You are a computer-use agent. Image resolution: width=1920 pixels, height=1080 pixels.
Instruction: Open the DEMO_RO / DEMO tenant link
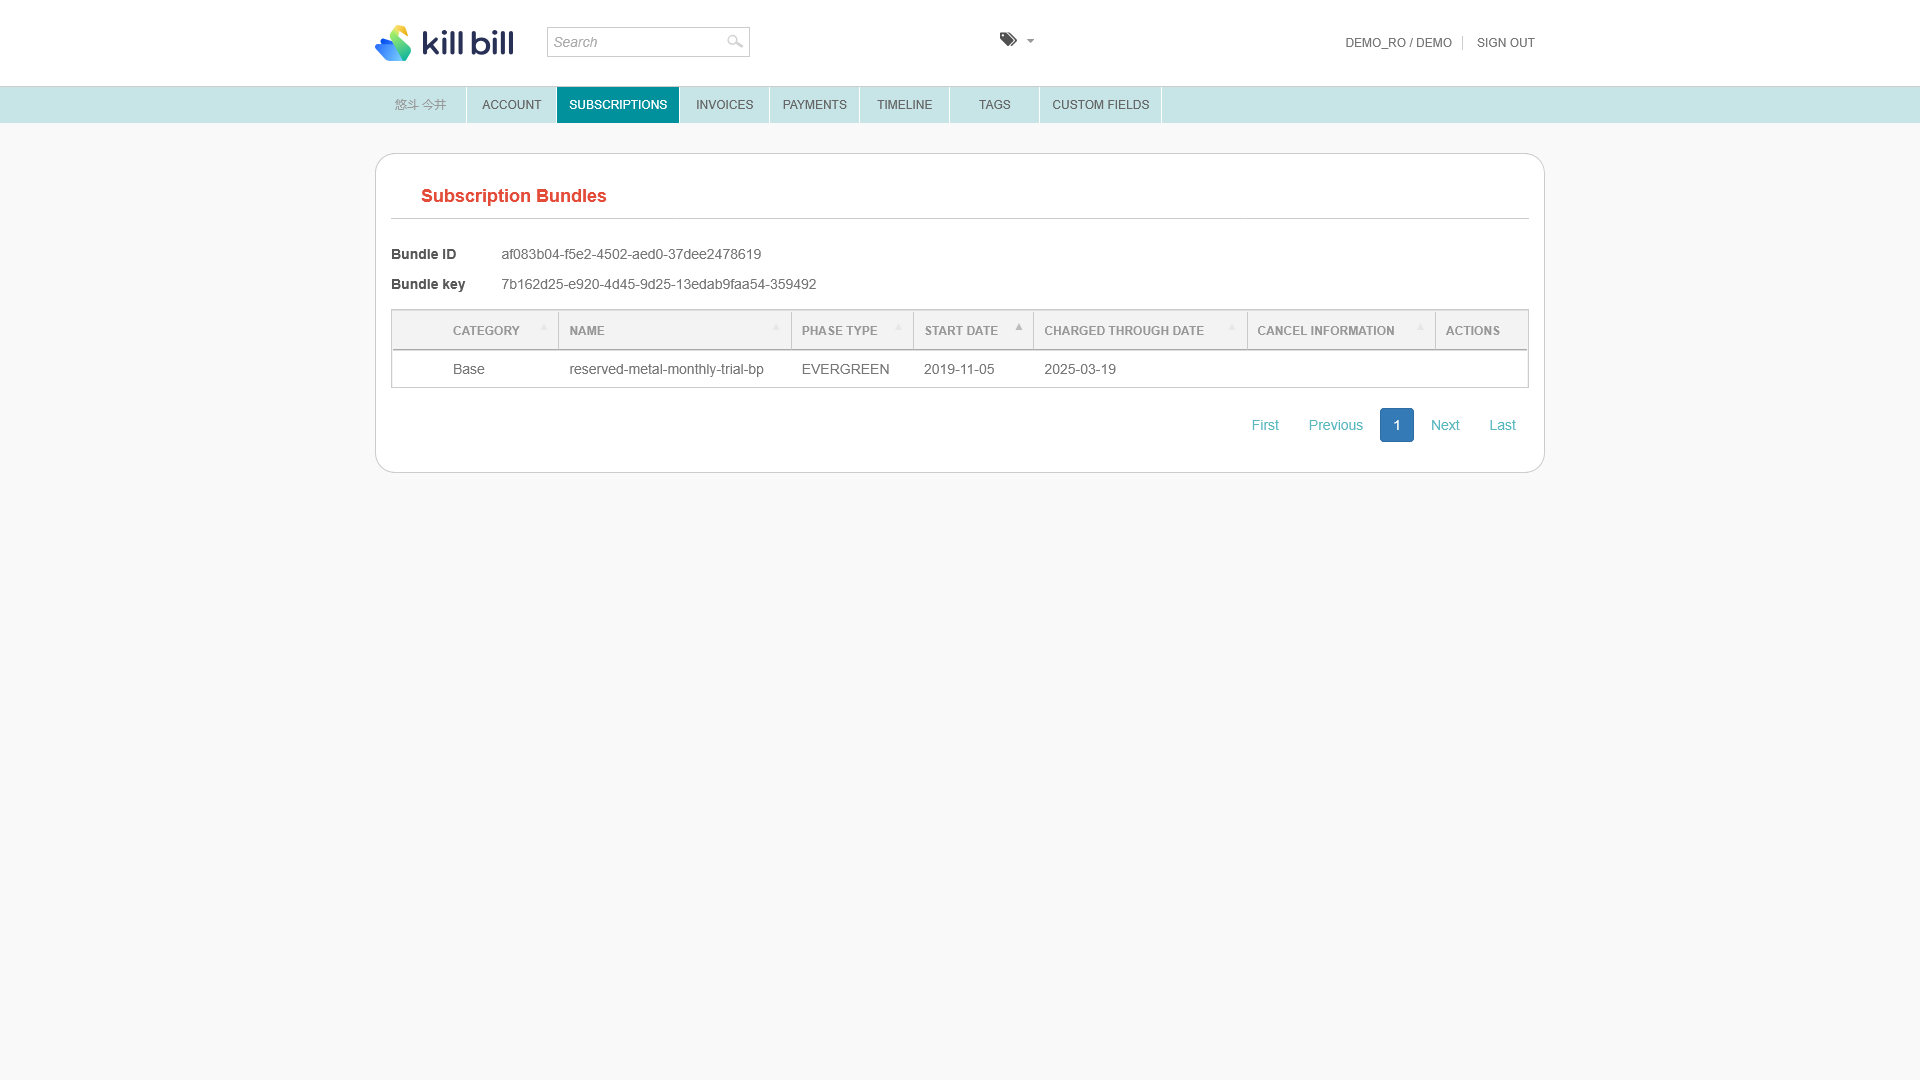click(x=1398, y=43)
